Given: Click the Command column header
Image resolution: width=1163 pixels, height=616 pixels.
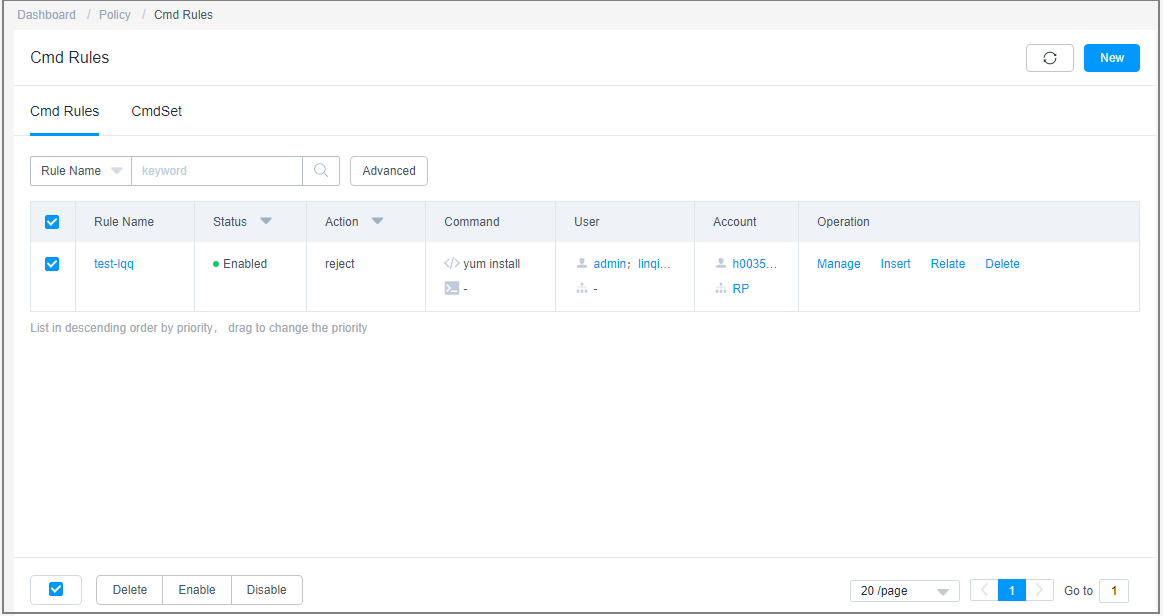Looking at the screenshot, I should tap(472, 222).
